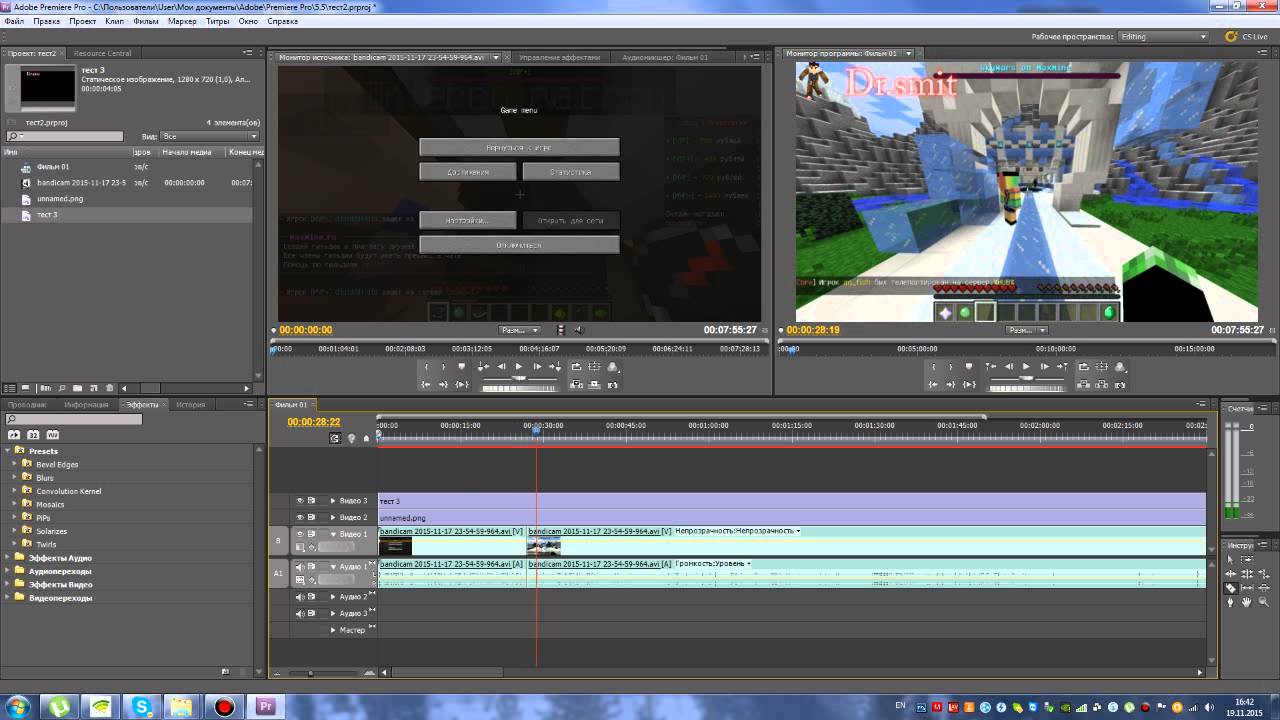The image size is (1280, 720).
Task: Filter effects by YUV icon
Action: point(53,435)
